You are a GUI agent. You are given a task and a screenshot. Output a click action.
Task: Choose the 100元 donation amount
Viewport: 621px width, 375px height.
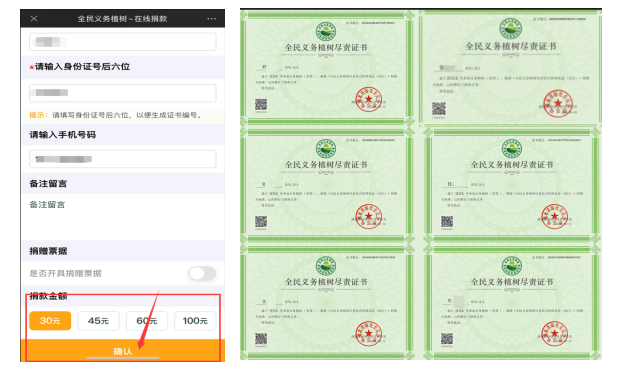(195, 321)
